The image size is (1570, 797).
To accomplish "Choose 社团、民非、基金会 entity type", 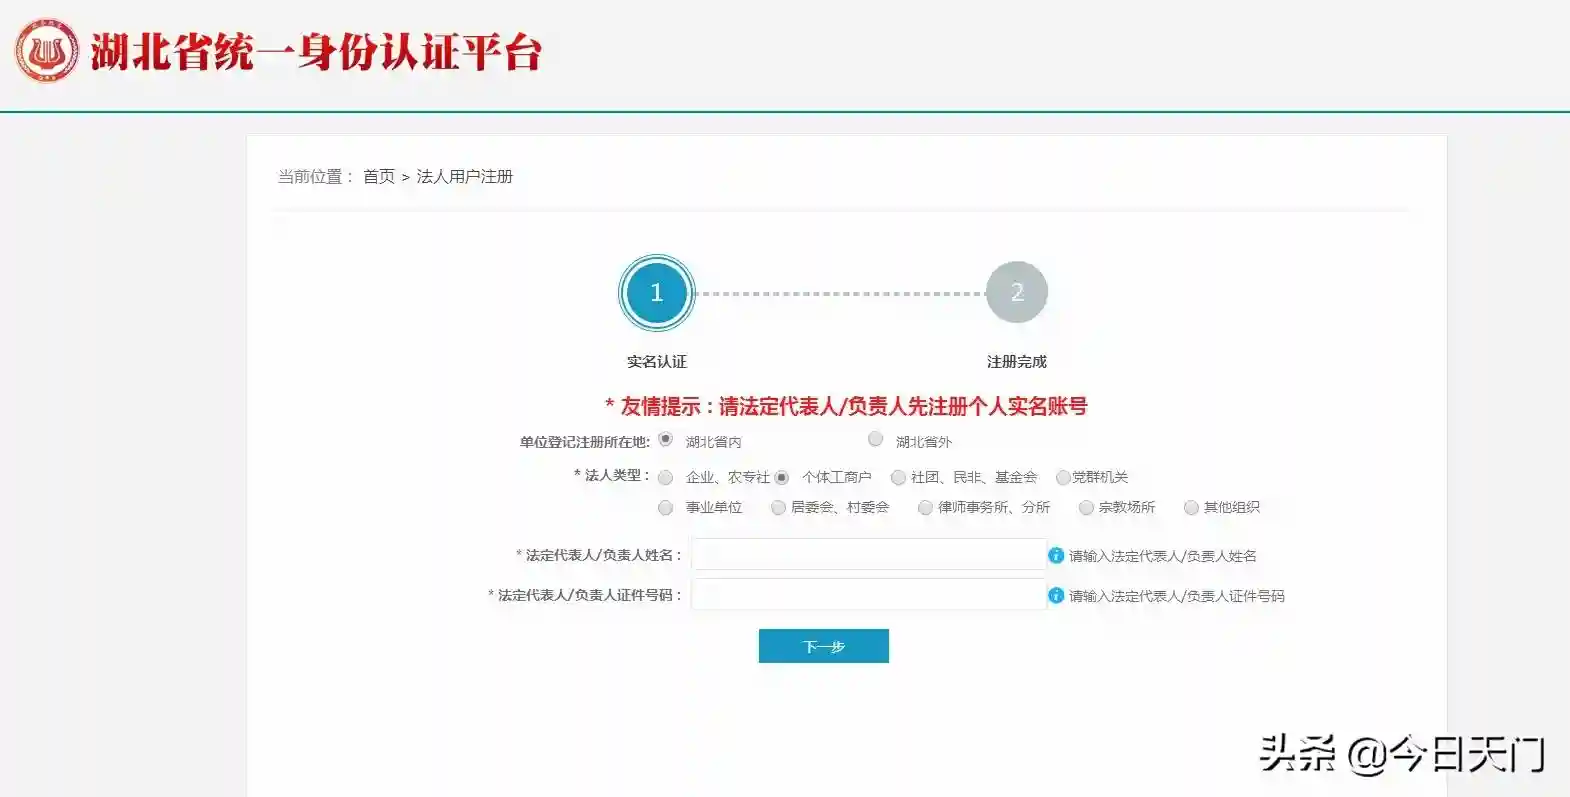I will click(898, 478).
